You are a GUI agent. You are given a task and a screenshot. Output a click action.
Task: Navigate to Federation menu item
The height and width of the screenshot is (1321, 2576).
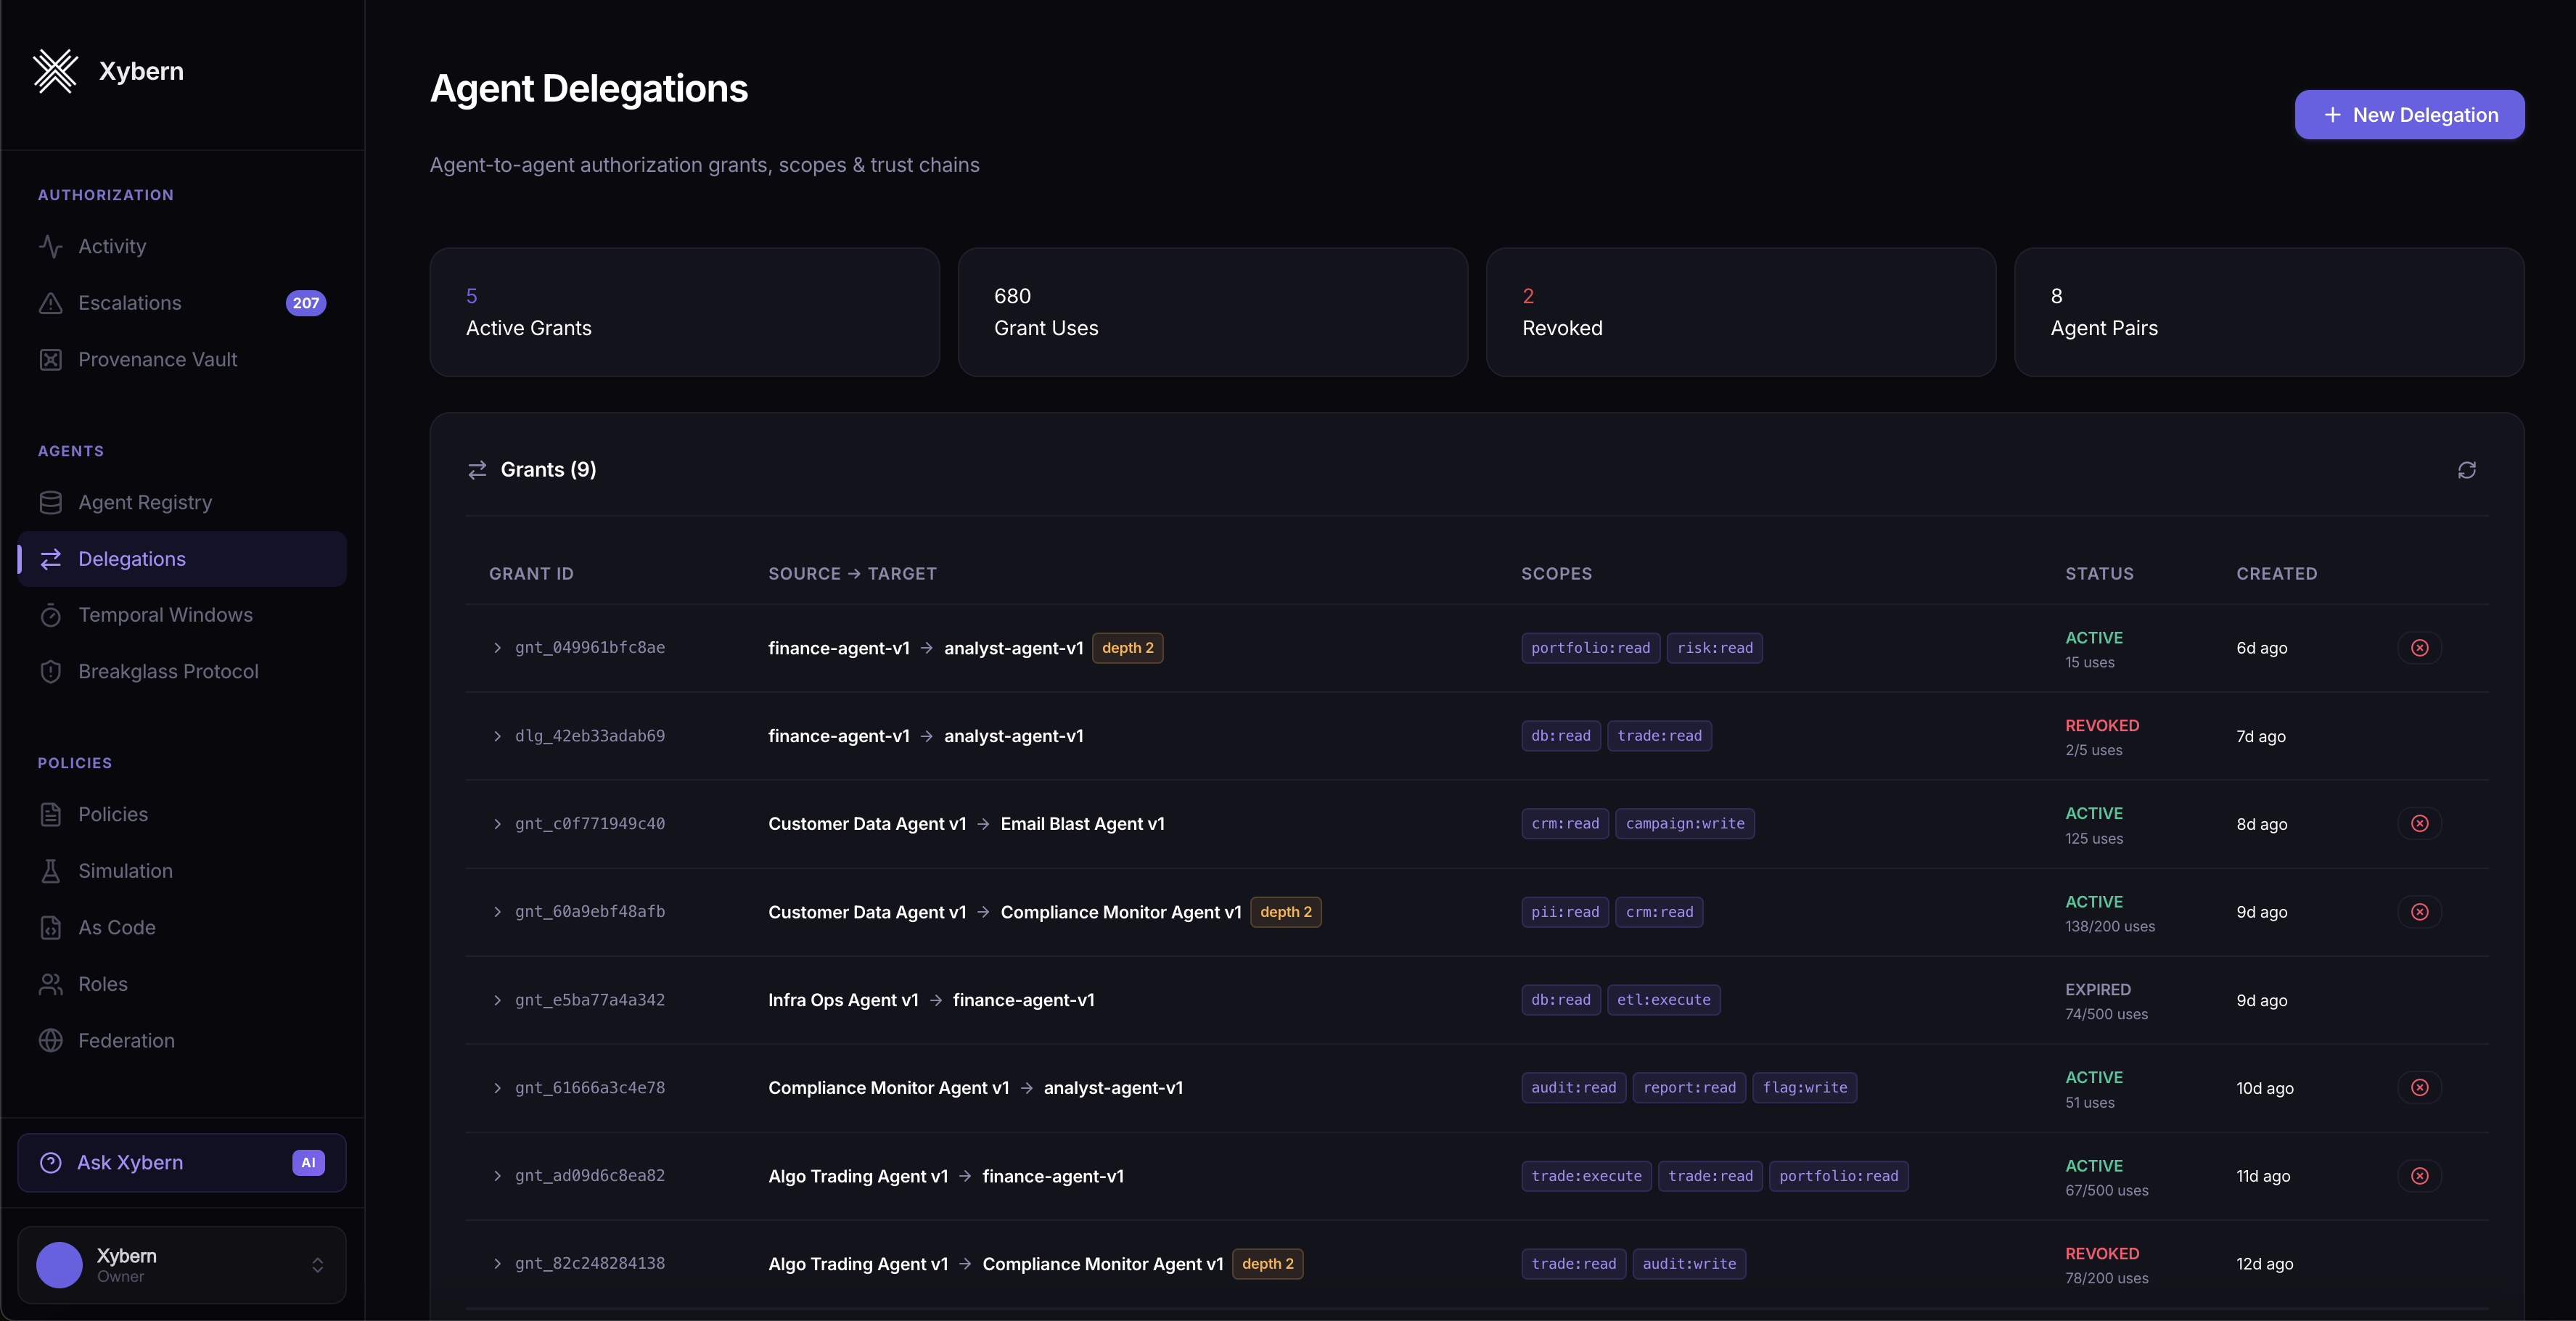pyautogui.click(x=126, y=1041)
